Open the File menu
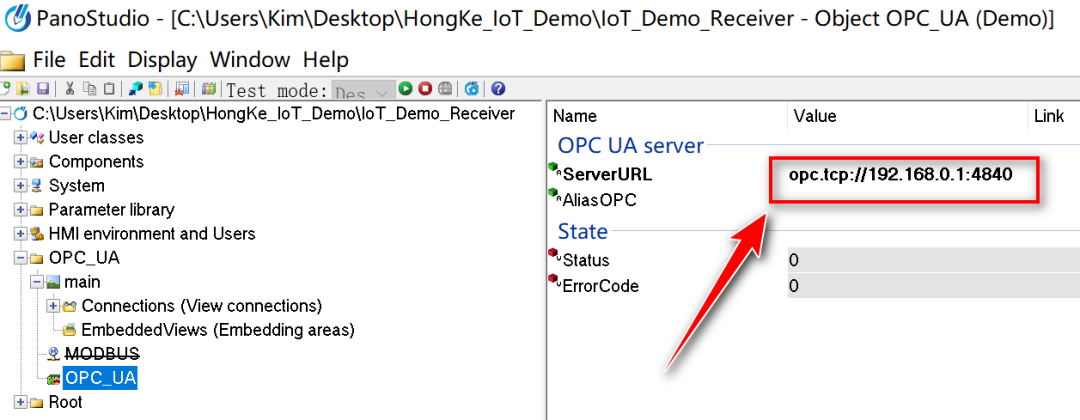 pyautogui.click(x=49, y=60)
